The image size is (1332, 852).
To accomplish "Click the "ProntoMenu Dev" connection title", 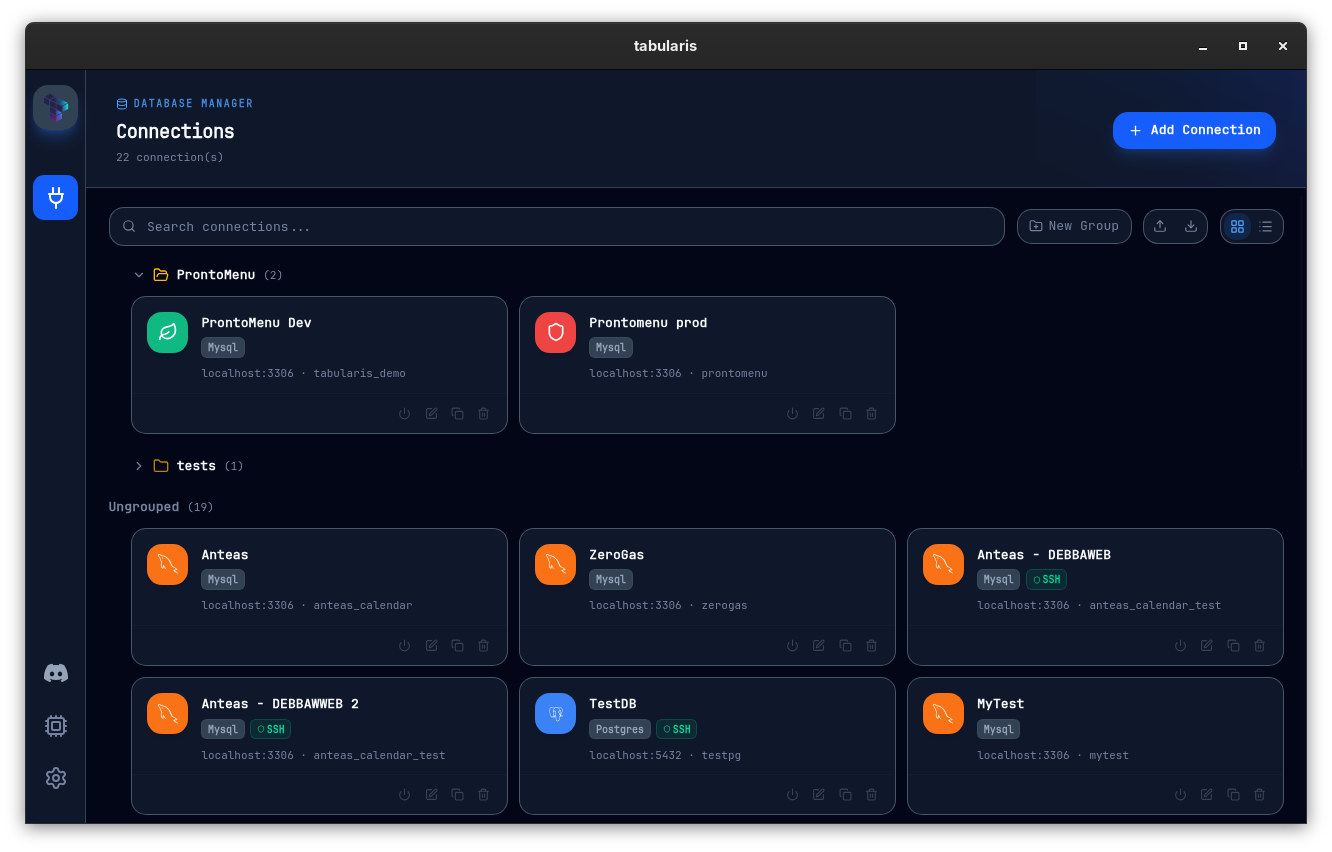I will pyautogui.click(x=256, y=323).
